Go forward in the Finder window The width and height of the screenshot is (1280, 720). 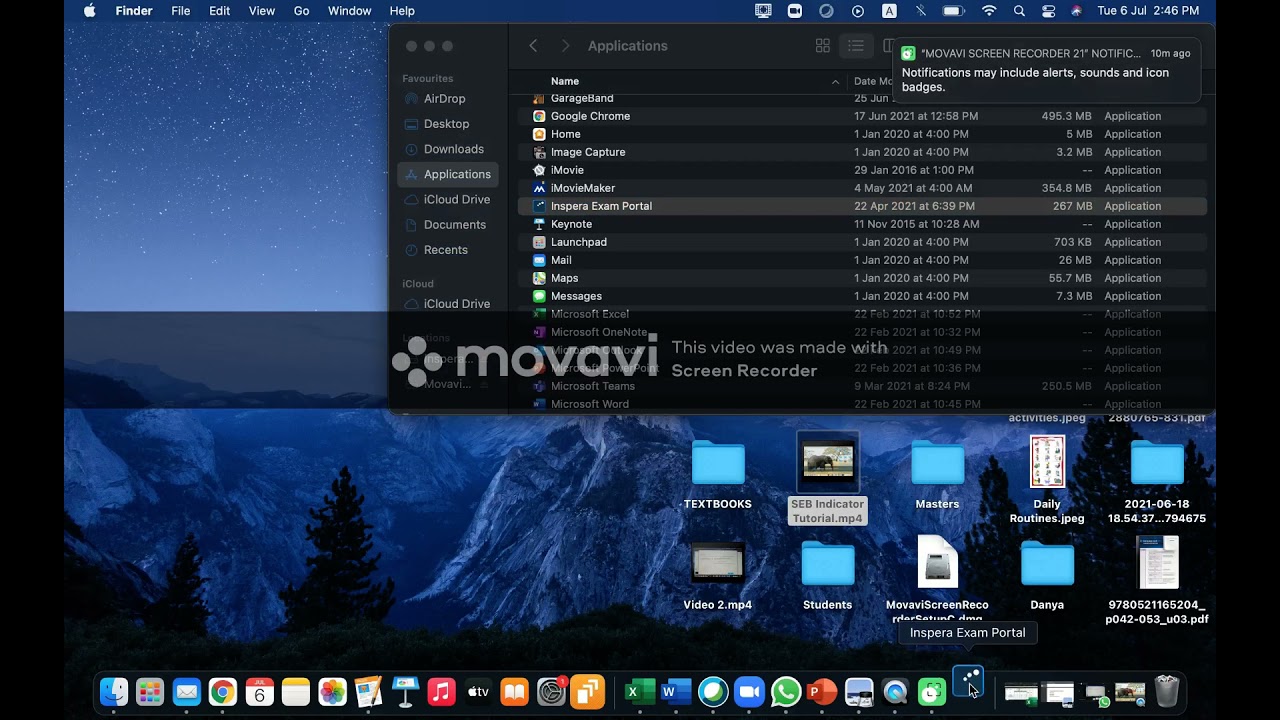point(565,46)
